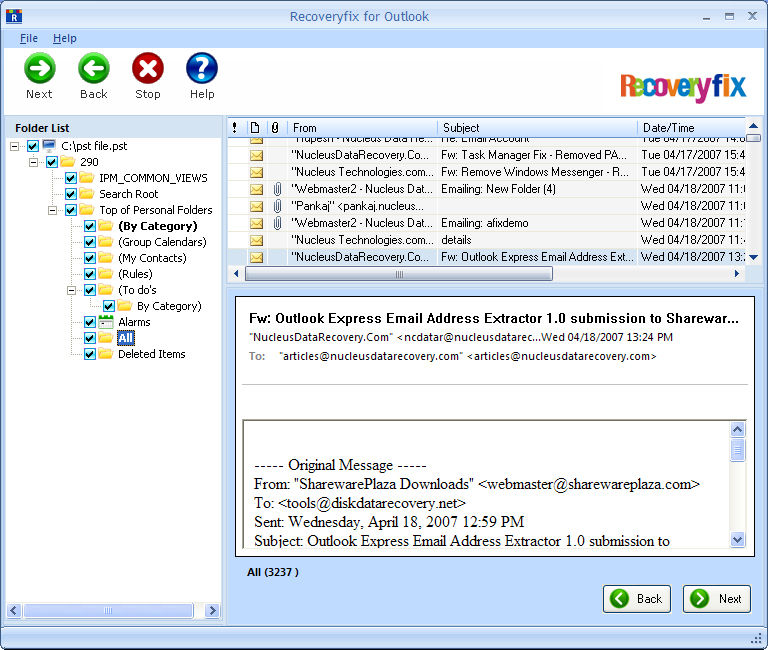Click the folder icon beside 290
The height and width of the screenshot is (650, 768).
68,161
